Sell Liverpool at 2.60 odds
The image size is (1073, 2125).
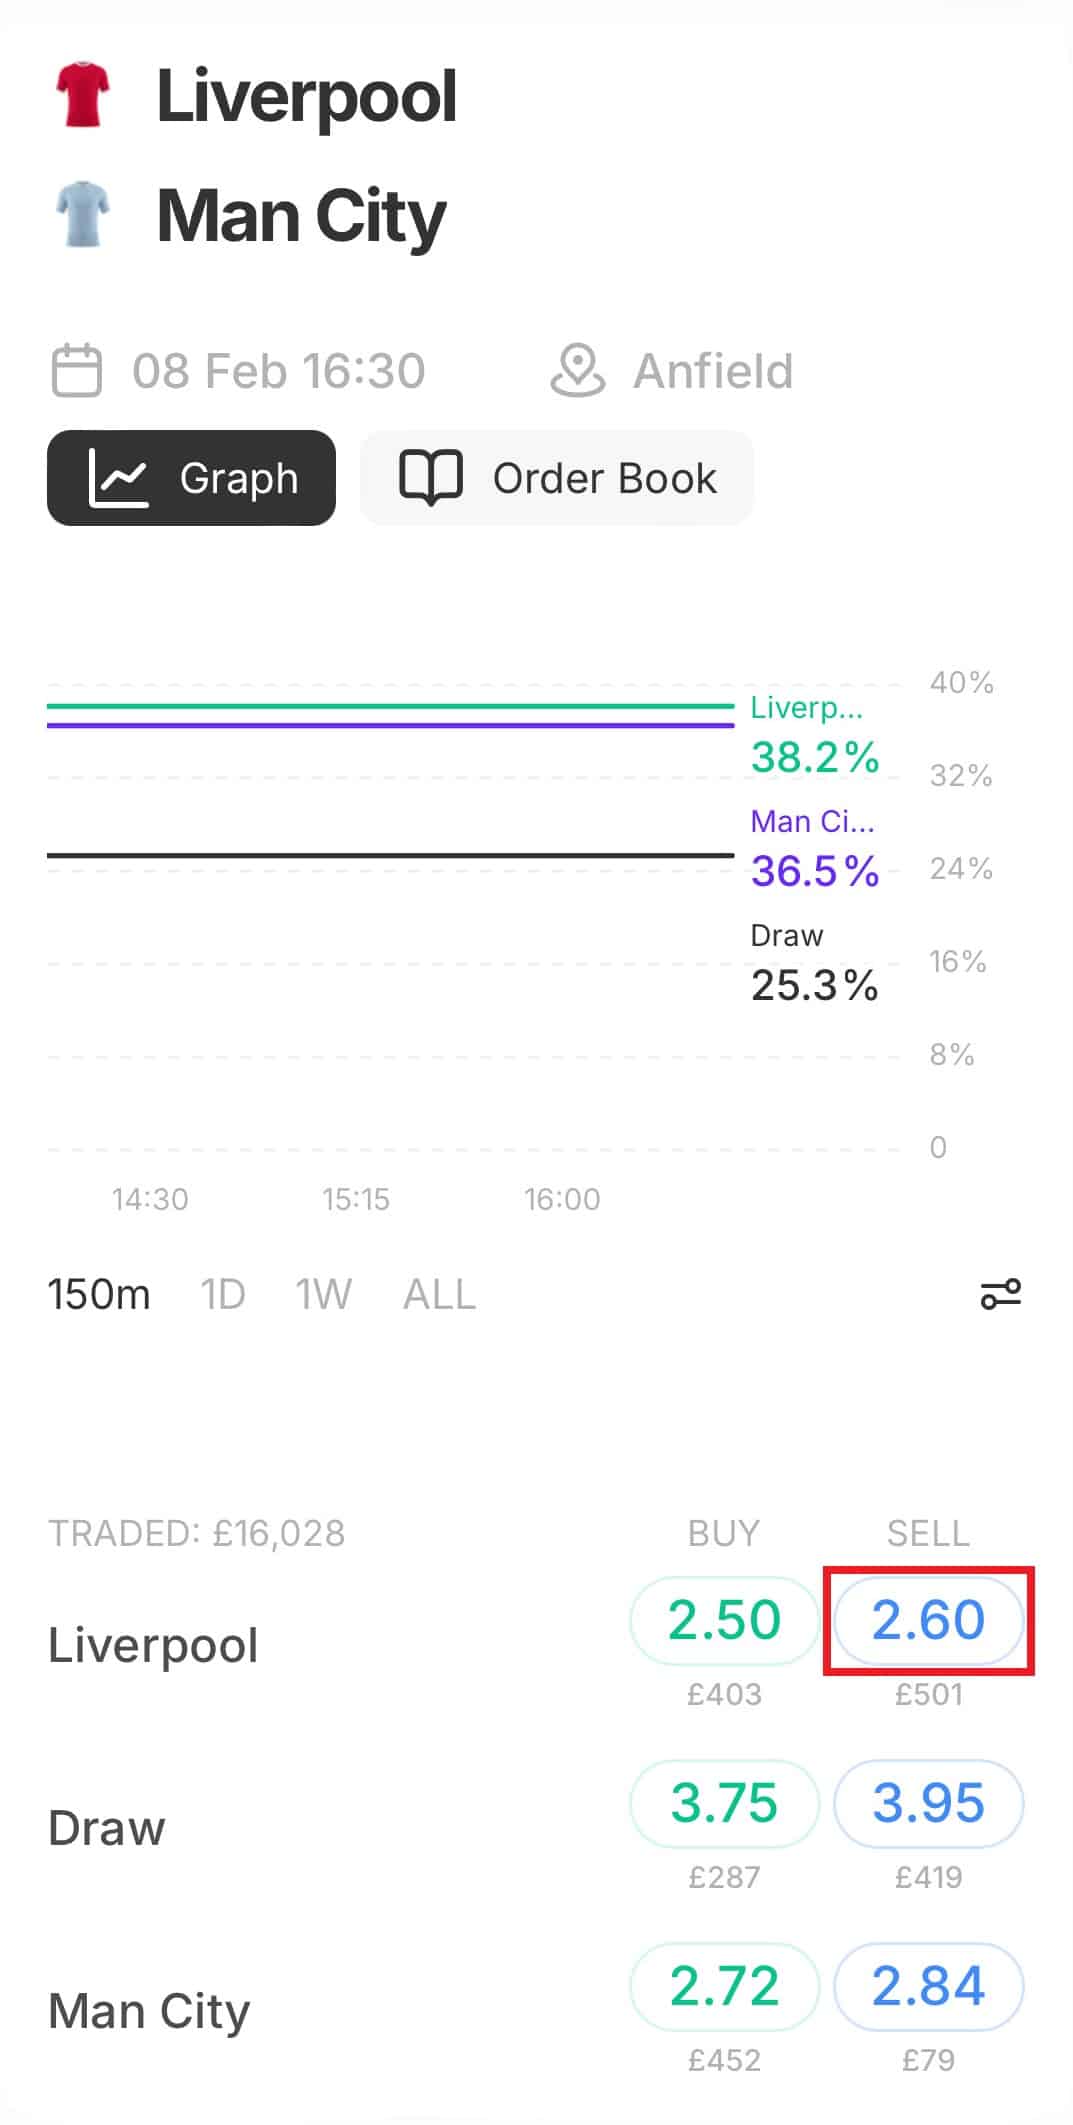928,1620
